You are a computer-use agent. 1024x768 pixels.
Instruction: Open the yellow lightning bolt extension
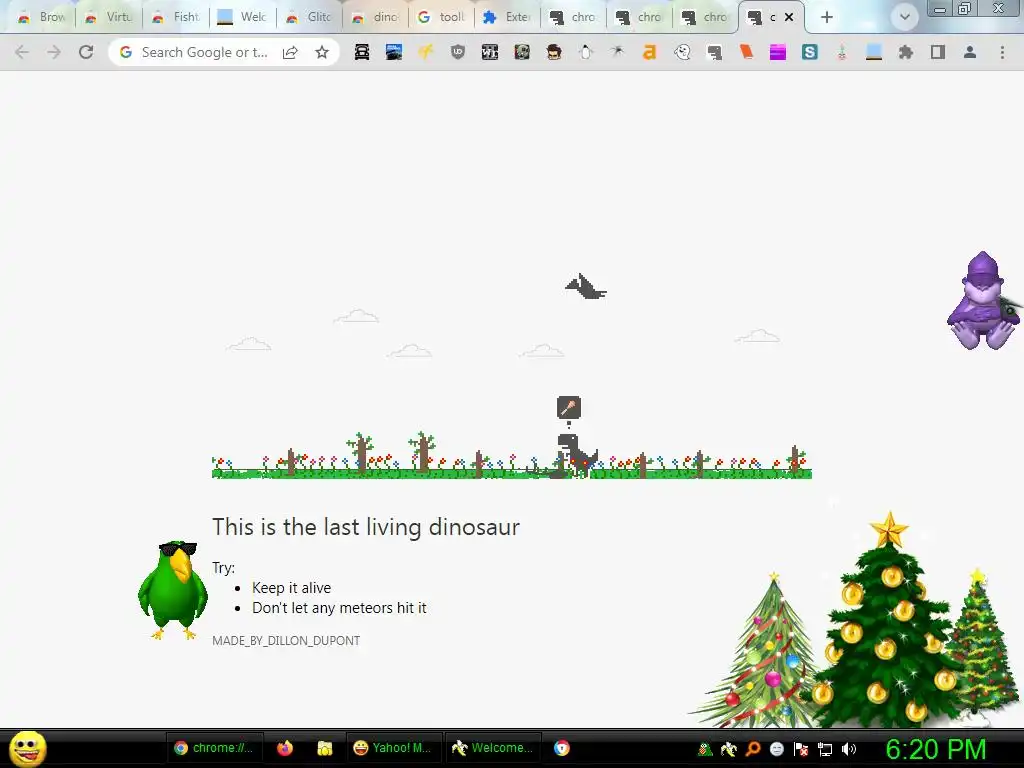[x=426, y=52]
